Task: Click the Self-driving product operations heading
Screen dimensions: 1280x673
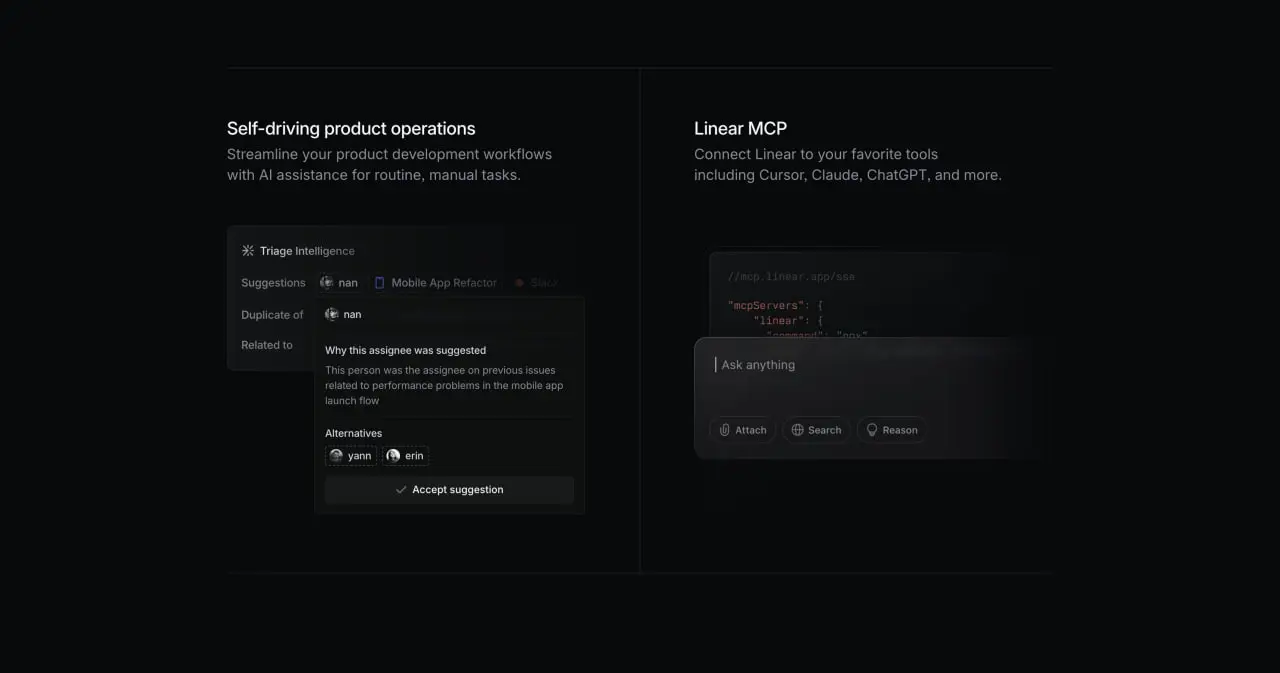Action: 351,128
